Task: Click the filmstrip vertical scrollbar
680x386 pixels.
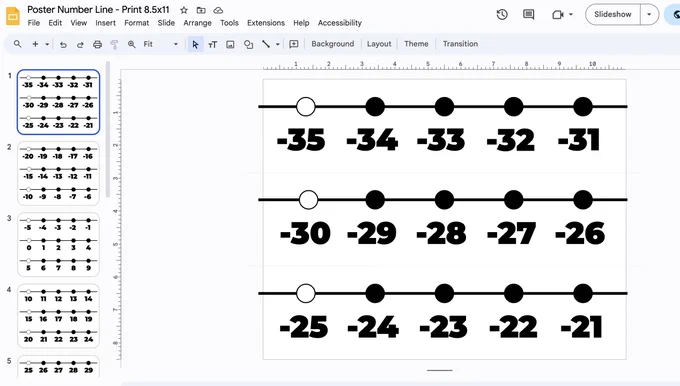Action: coord(108,129)
